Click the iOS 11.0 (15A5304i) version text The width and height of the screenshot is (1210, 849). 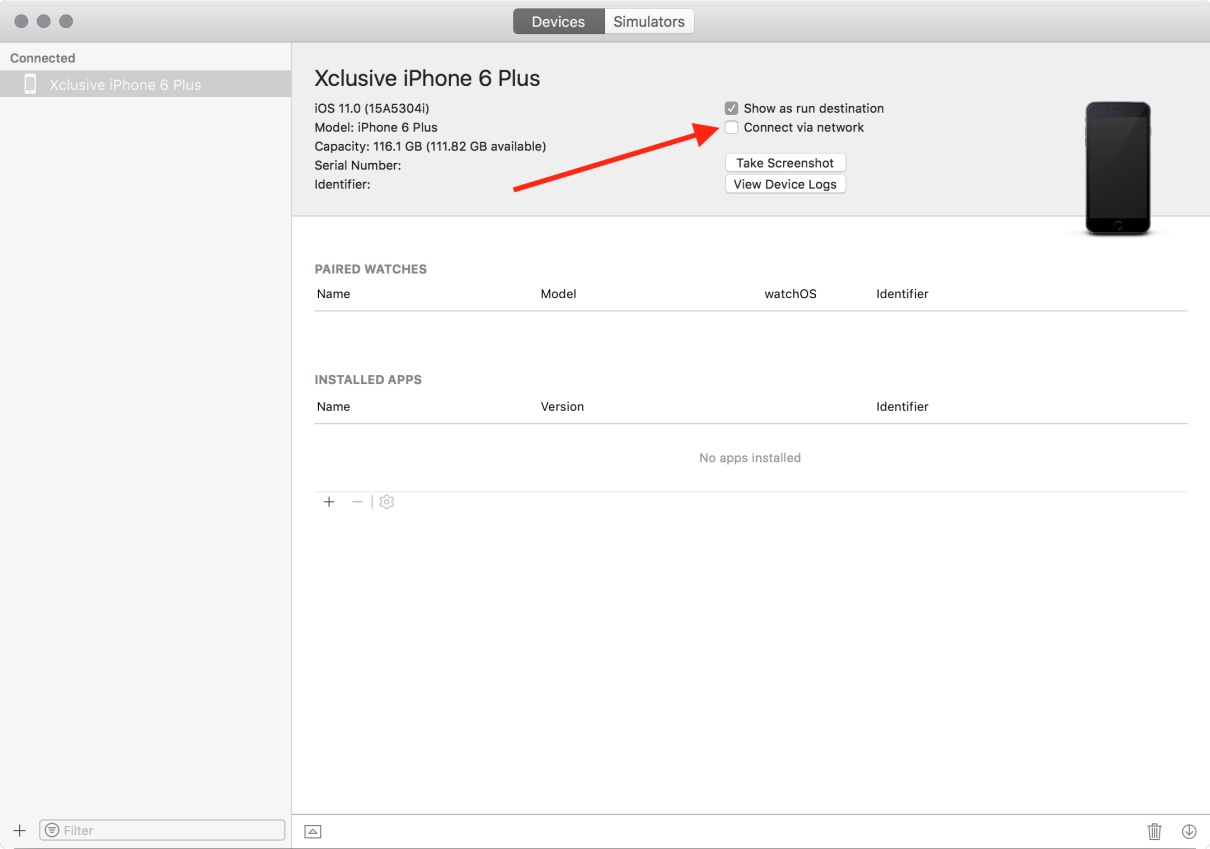click(372, 108)
